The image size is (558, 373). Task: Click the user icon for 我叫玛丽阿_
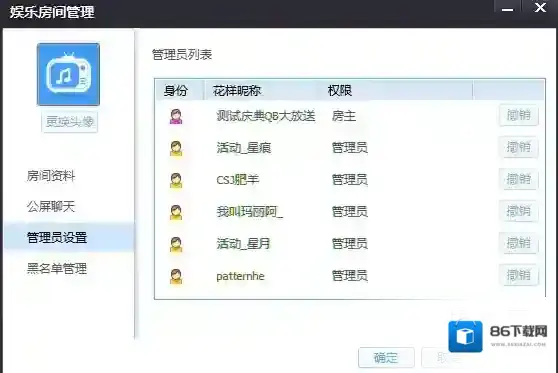[x=176, y=212]
